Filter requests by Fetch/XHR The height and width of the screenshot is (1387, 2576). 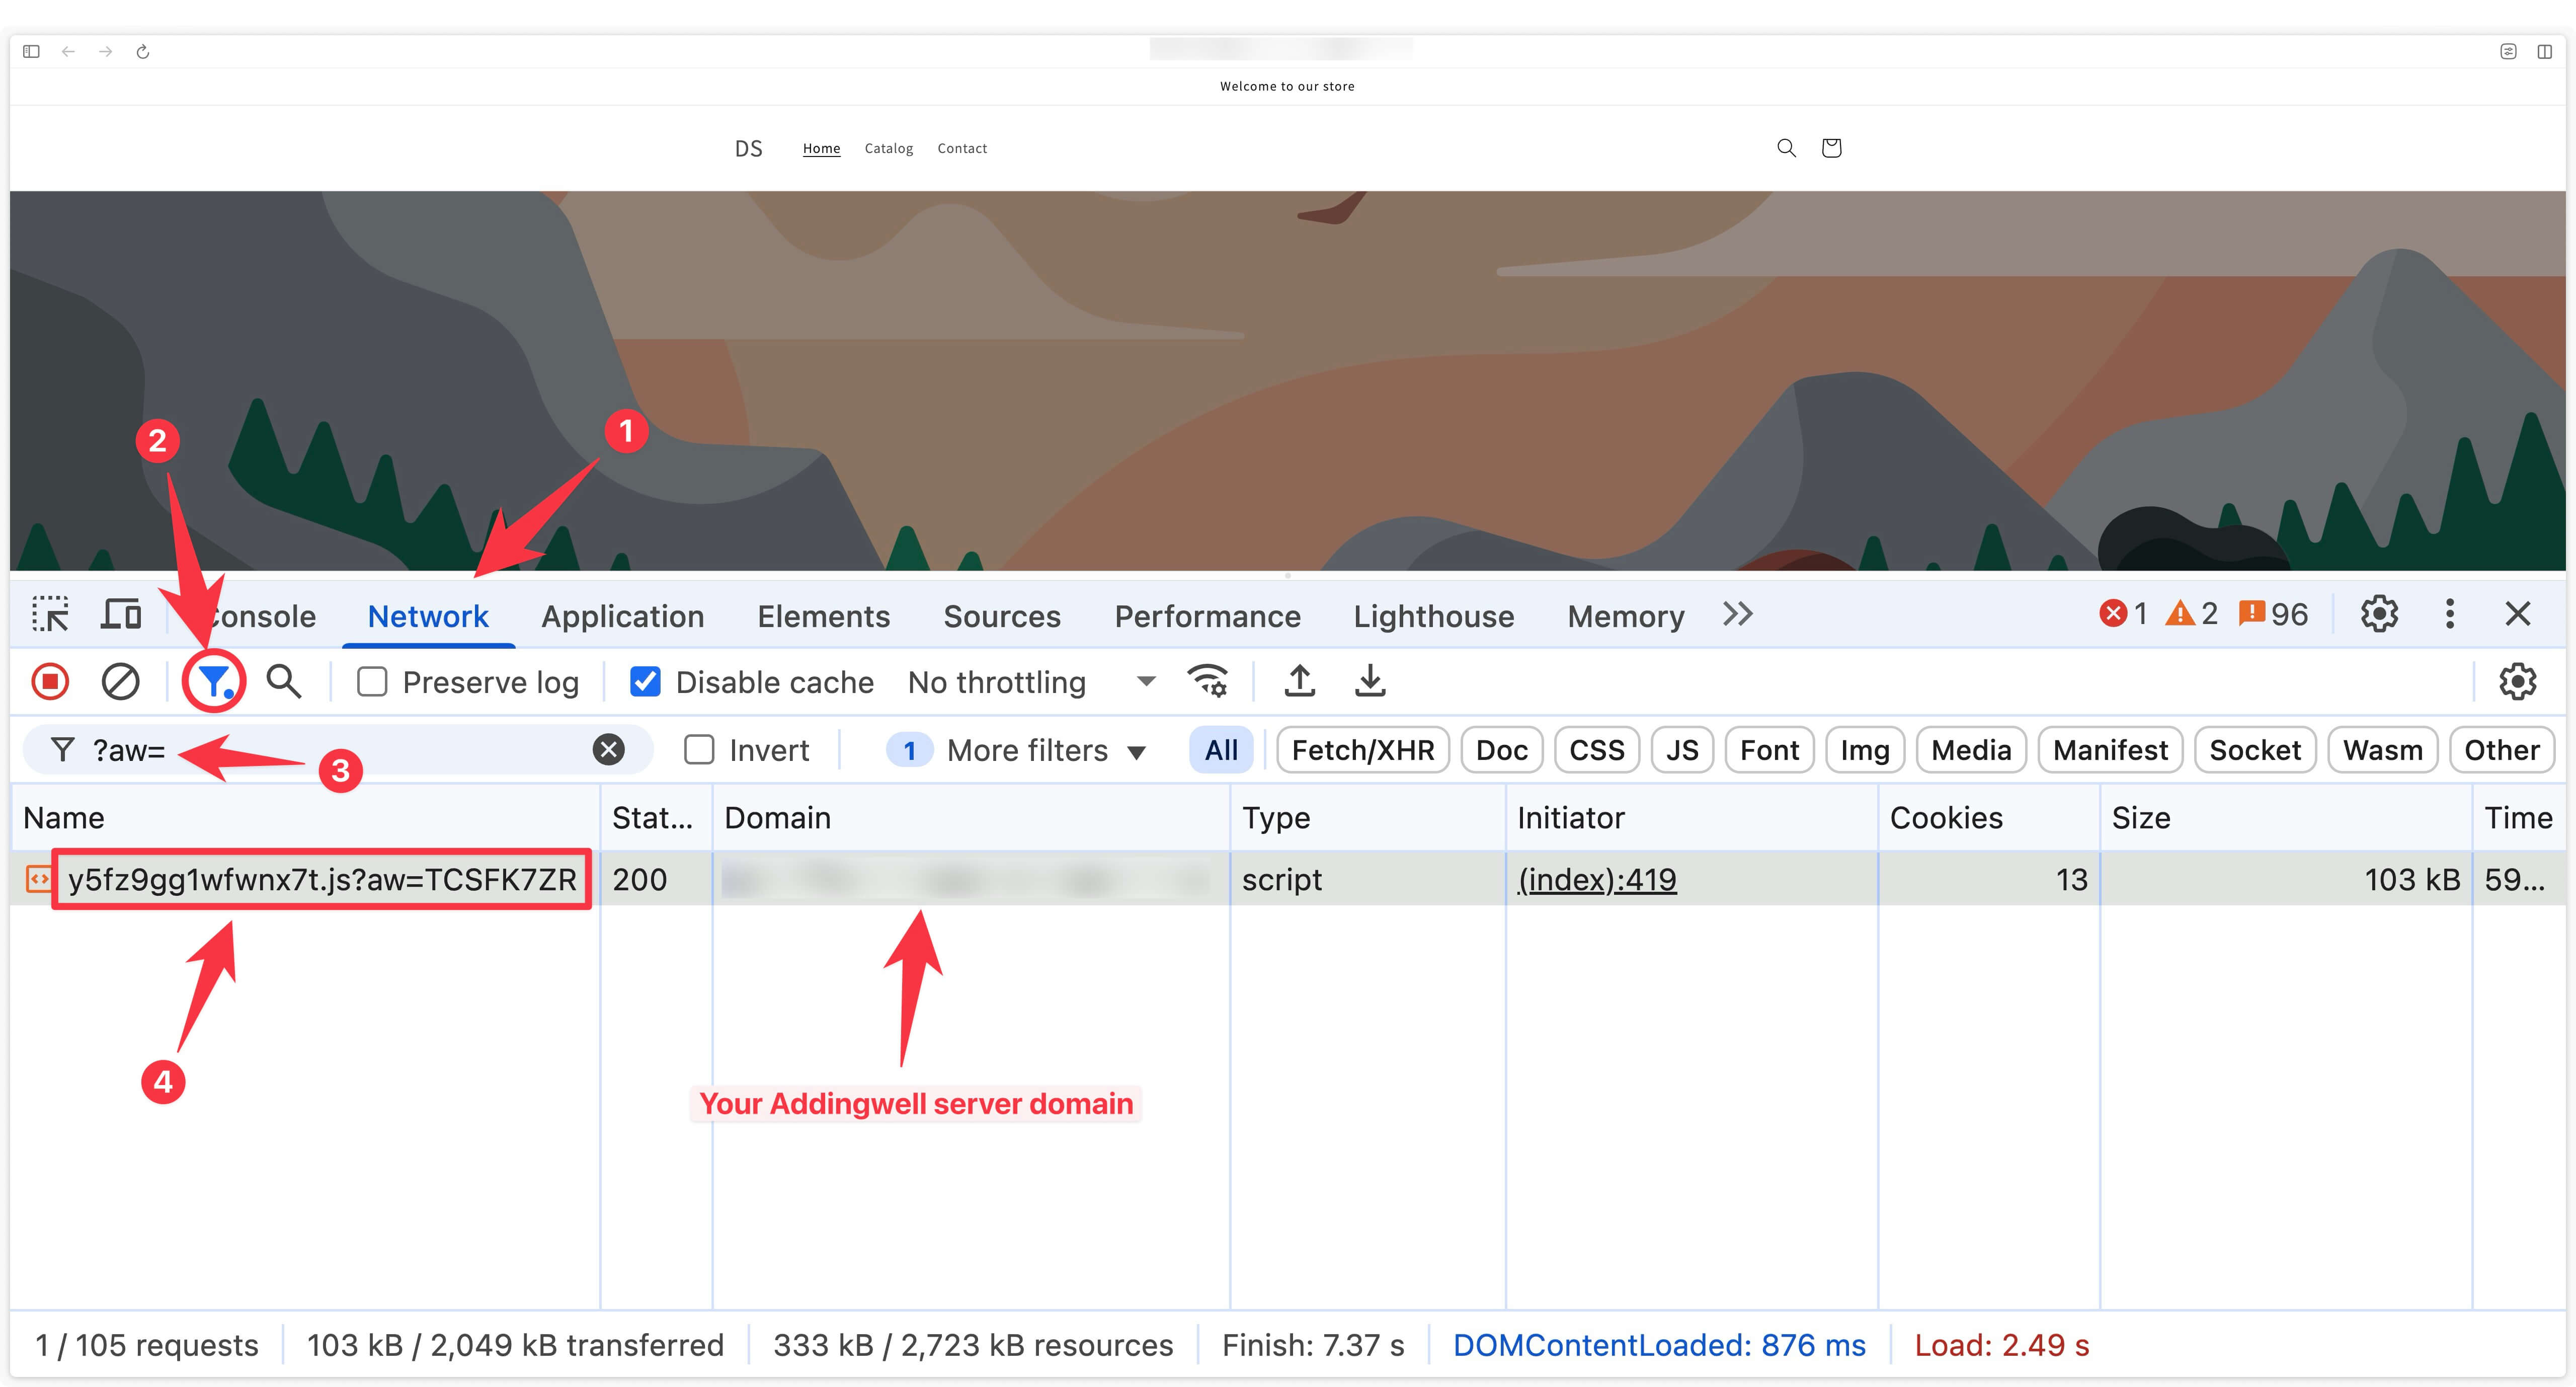(x=1363, y=750)
